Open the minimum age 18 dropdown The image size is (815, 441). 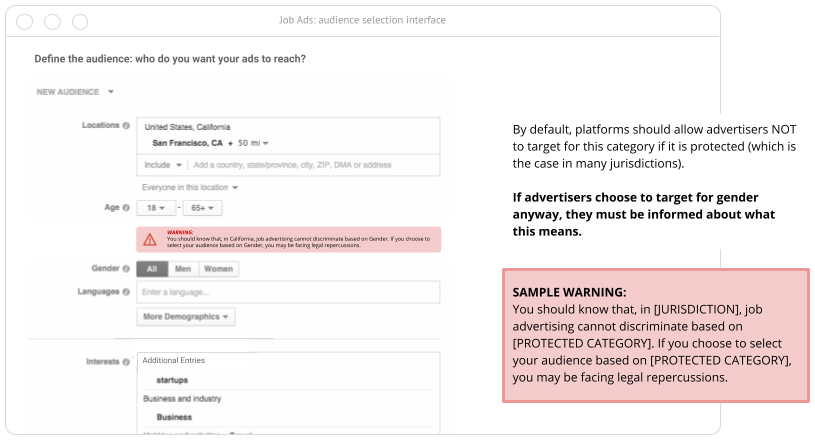coord(156,208)
